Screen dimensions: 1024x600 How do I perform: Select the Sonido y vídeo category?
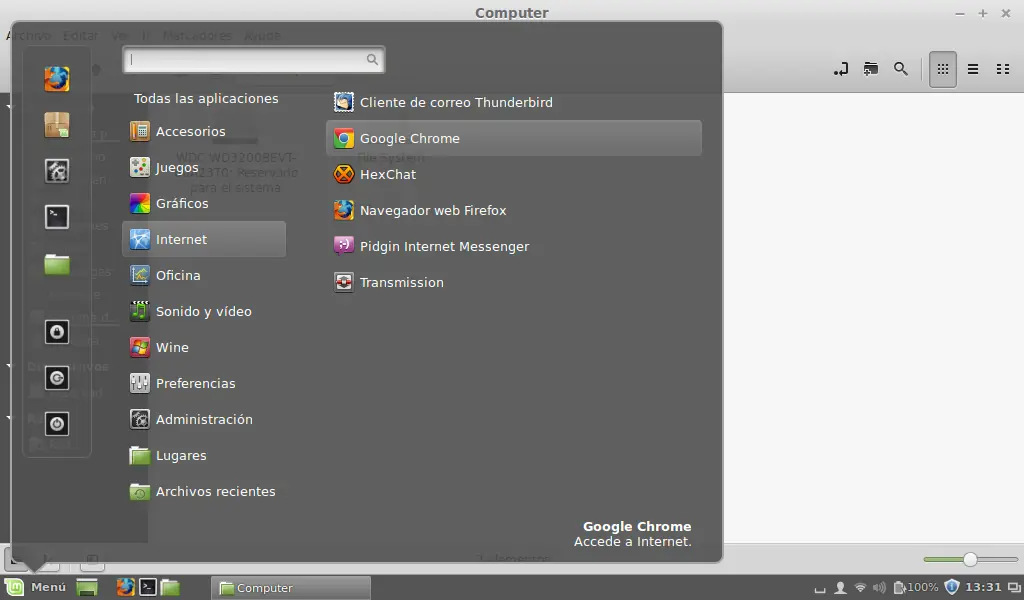point(204,311)
